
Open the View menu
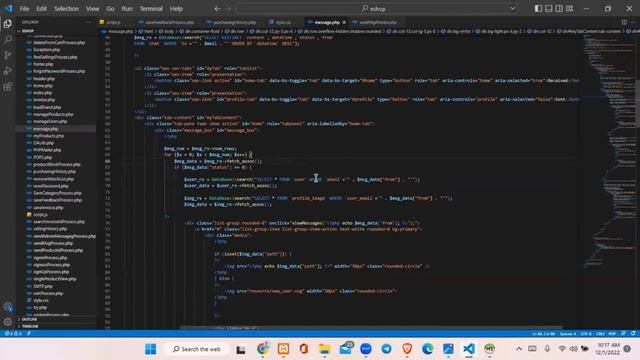click(93, 9)
